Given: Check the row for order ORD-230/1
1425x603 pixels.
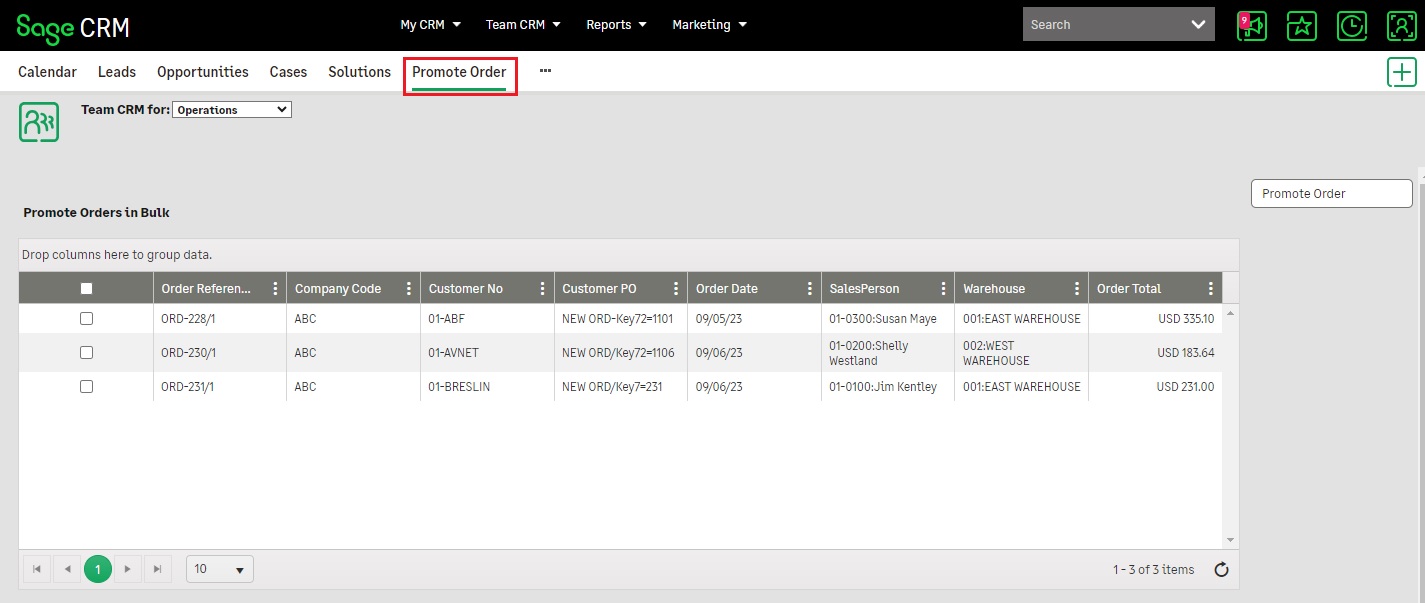Looking at the screenshot, I should coord(86,352).
